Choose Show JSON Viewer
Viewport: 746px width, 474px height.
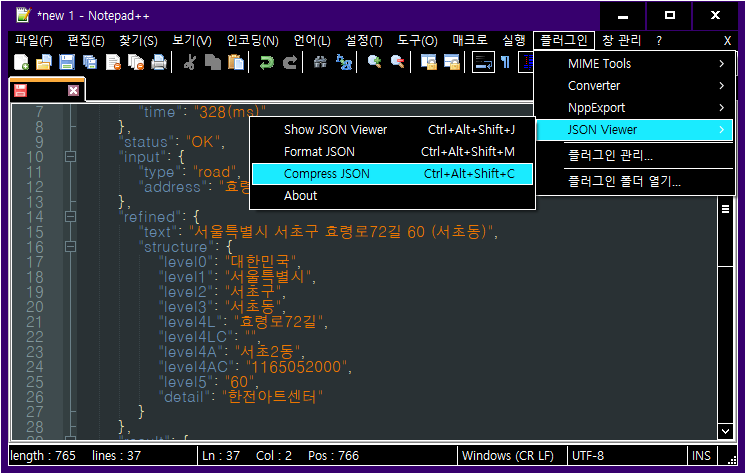tap(392, 129)
